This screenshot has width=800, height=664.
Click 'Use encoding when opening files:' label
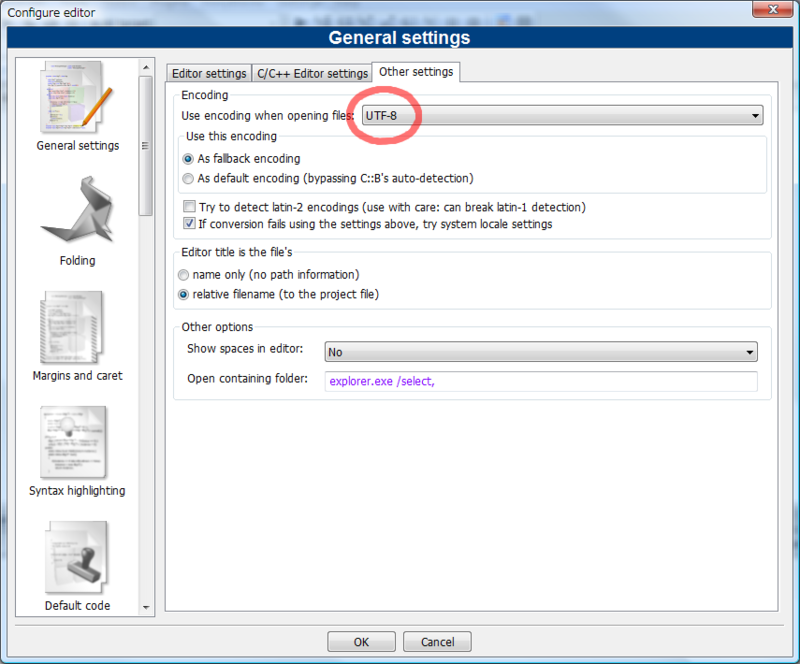coord(267,116)
